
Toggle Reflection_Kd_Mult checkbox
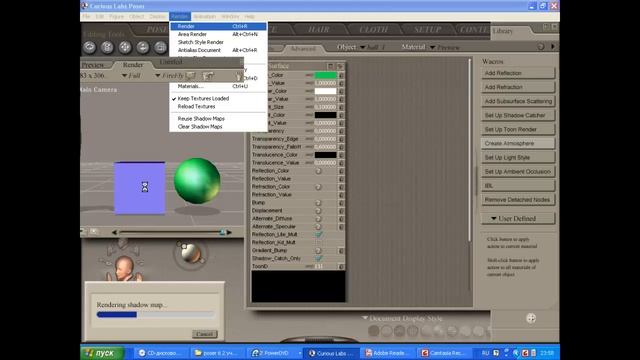pos(319,242)
